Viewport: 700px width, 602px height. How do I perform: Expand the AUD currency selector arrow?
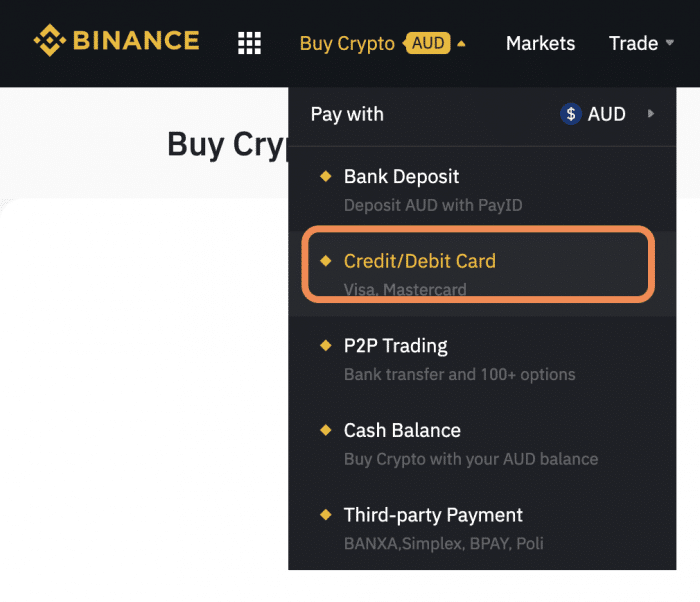[650, 114]
